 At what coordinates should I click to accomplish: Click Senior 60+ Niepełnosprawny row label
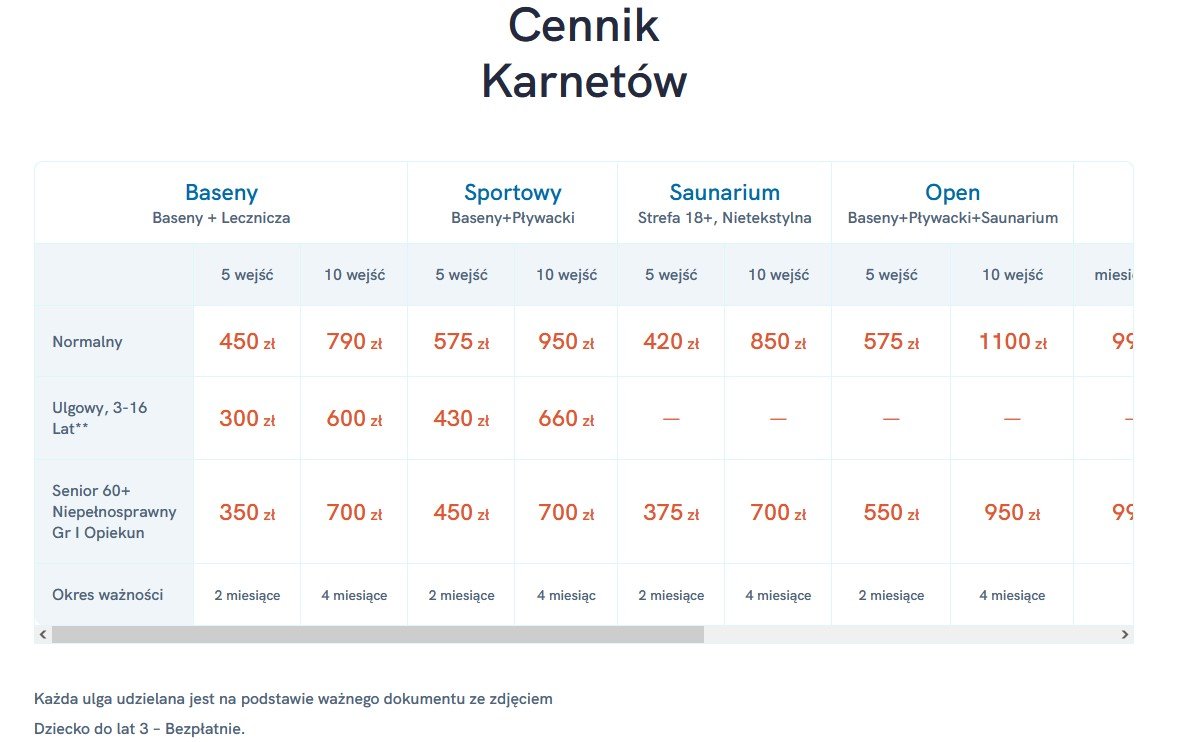114,511
